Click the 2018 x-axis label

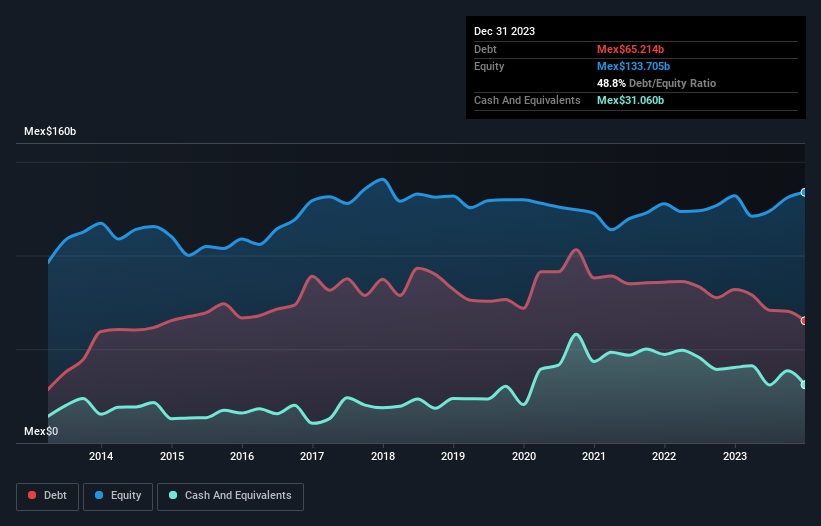(x=383, y=456)
